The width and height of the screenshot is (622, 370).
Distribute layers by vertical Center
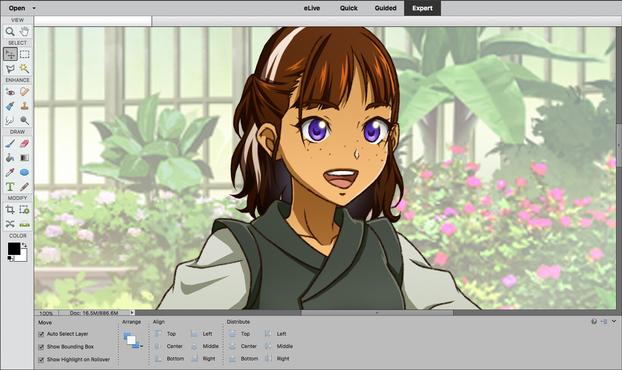coord(243,346)
